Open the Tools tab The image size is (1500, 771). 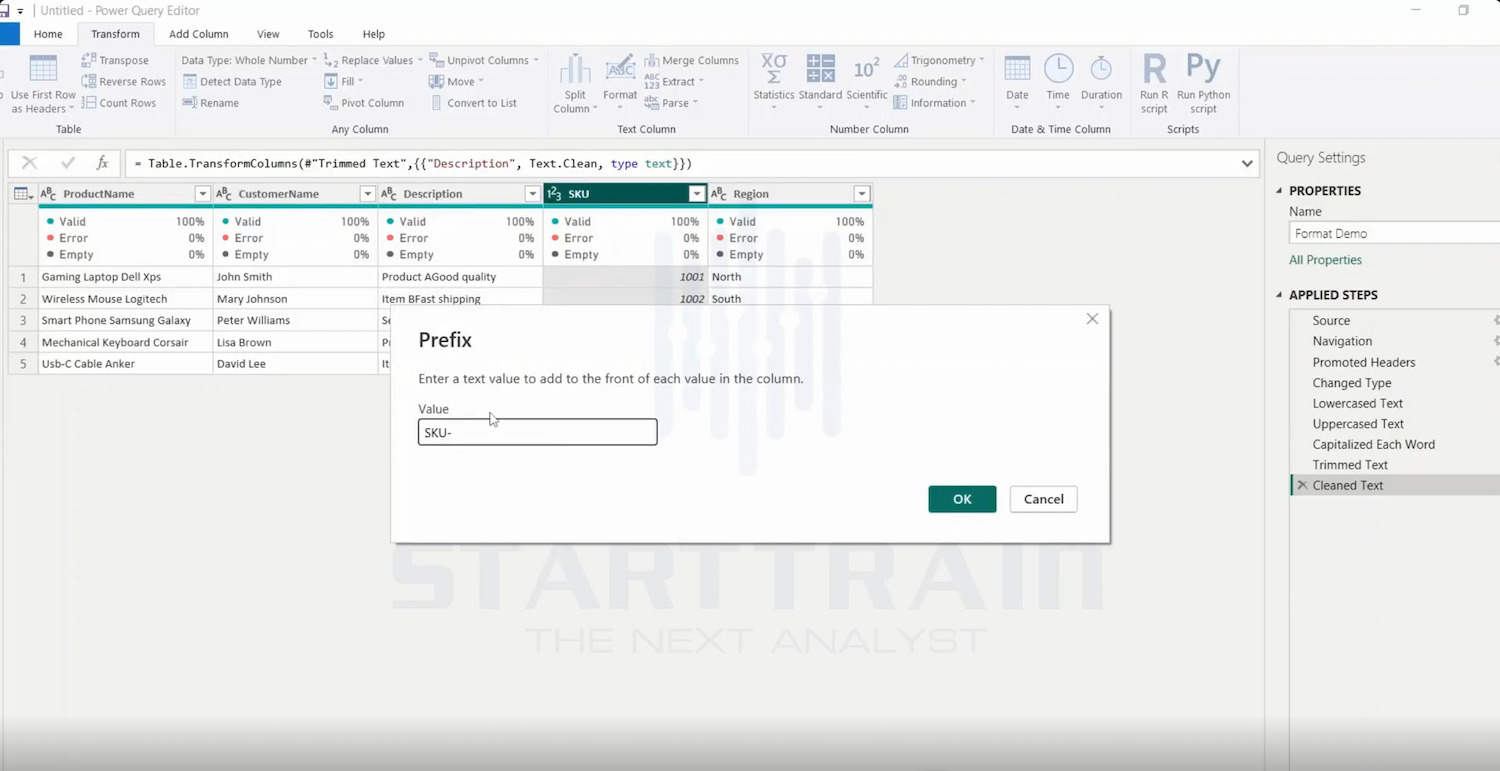(x=321, y=34)
